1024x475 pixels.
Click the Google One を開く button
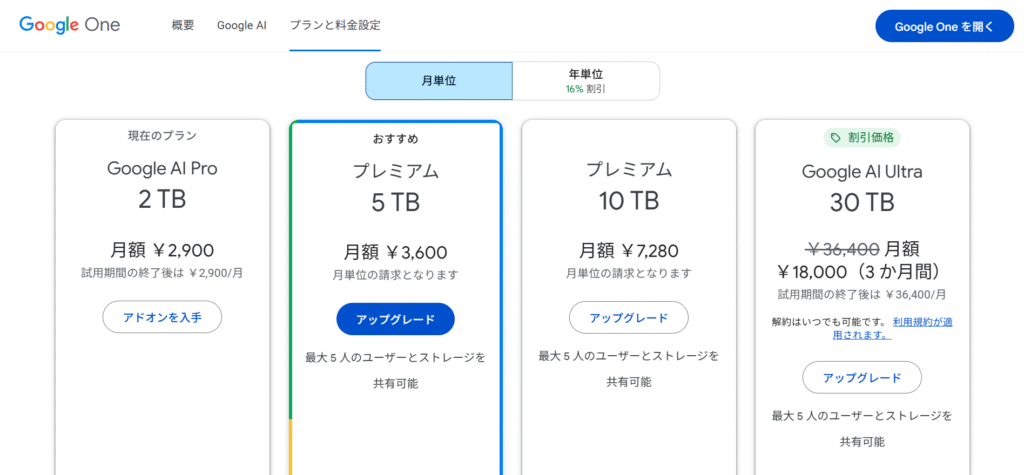[x=944, y=26]
